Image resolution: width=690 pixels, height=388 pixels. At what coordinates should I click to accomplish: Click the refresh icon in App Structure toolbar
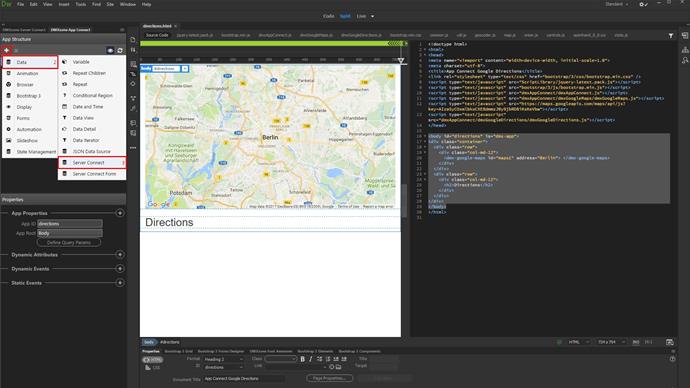pos(120,51)
